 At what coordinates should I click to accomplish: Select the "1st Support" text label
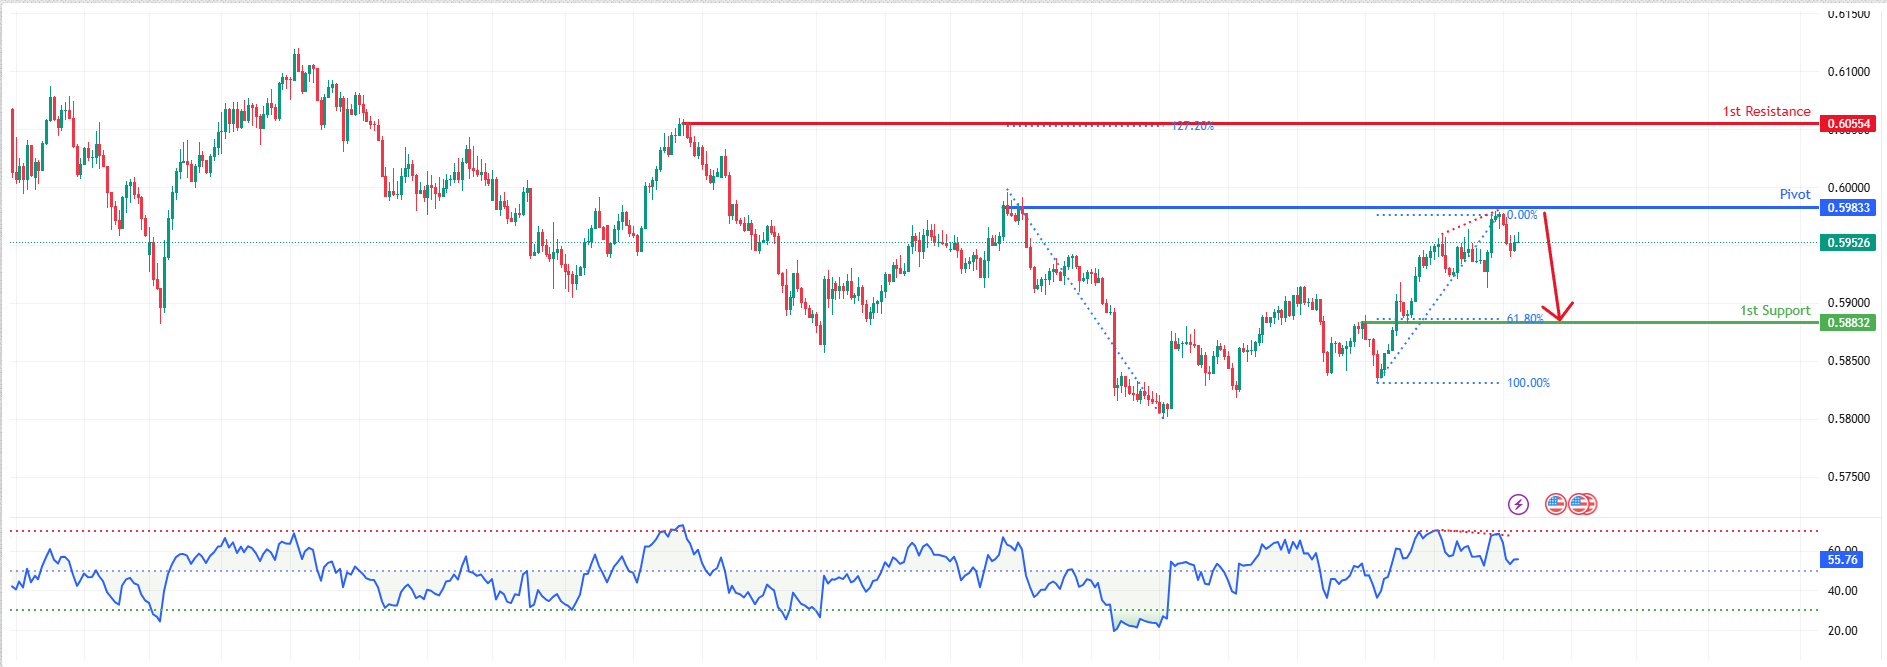(1775, 310)
